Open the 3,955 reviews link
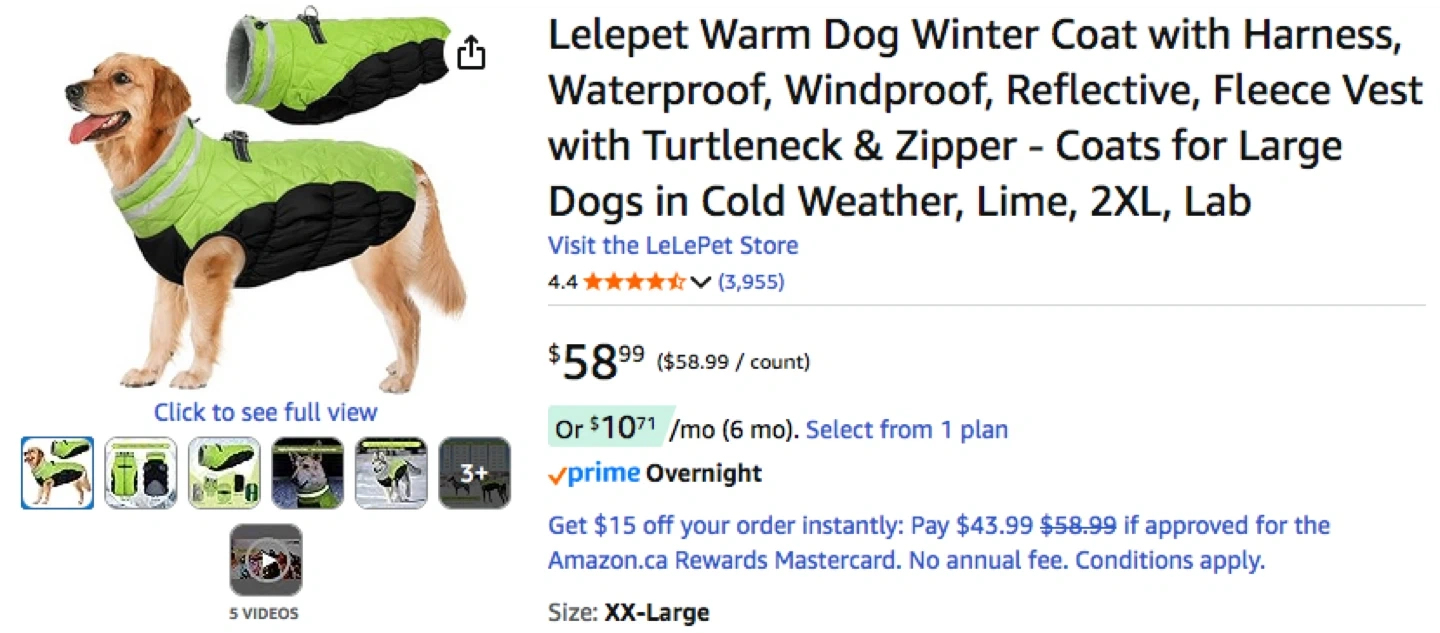1440x633 pixels. click(751, 282)
